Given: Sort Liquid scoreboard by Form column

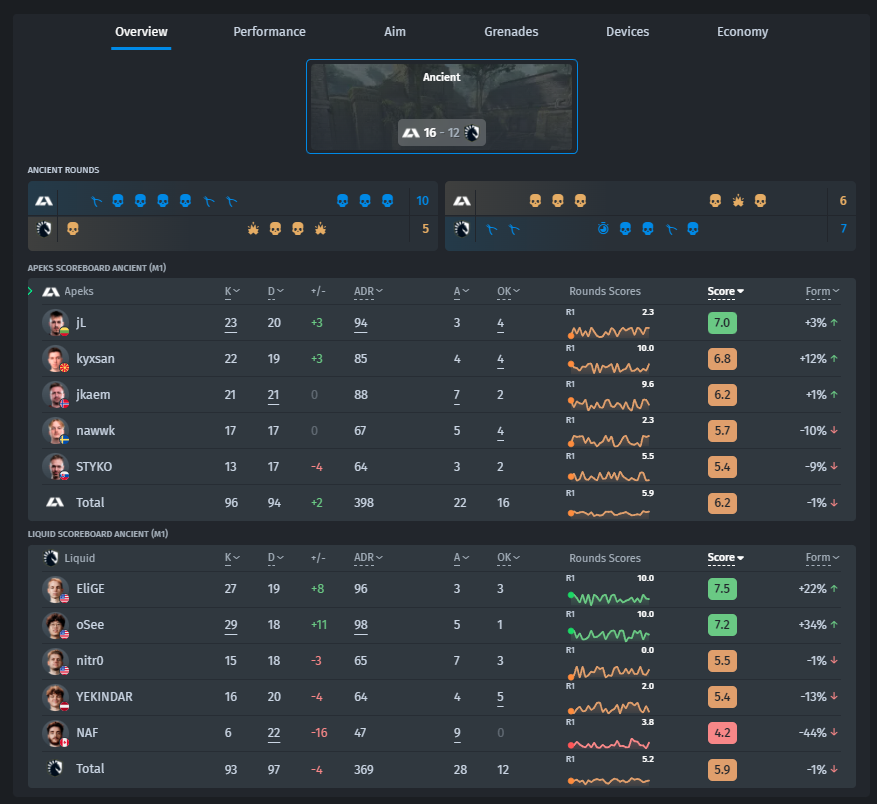Looking at the screenshot, I should pos(822,558).
